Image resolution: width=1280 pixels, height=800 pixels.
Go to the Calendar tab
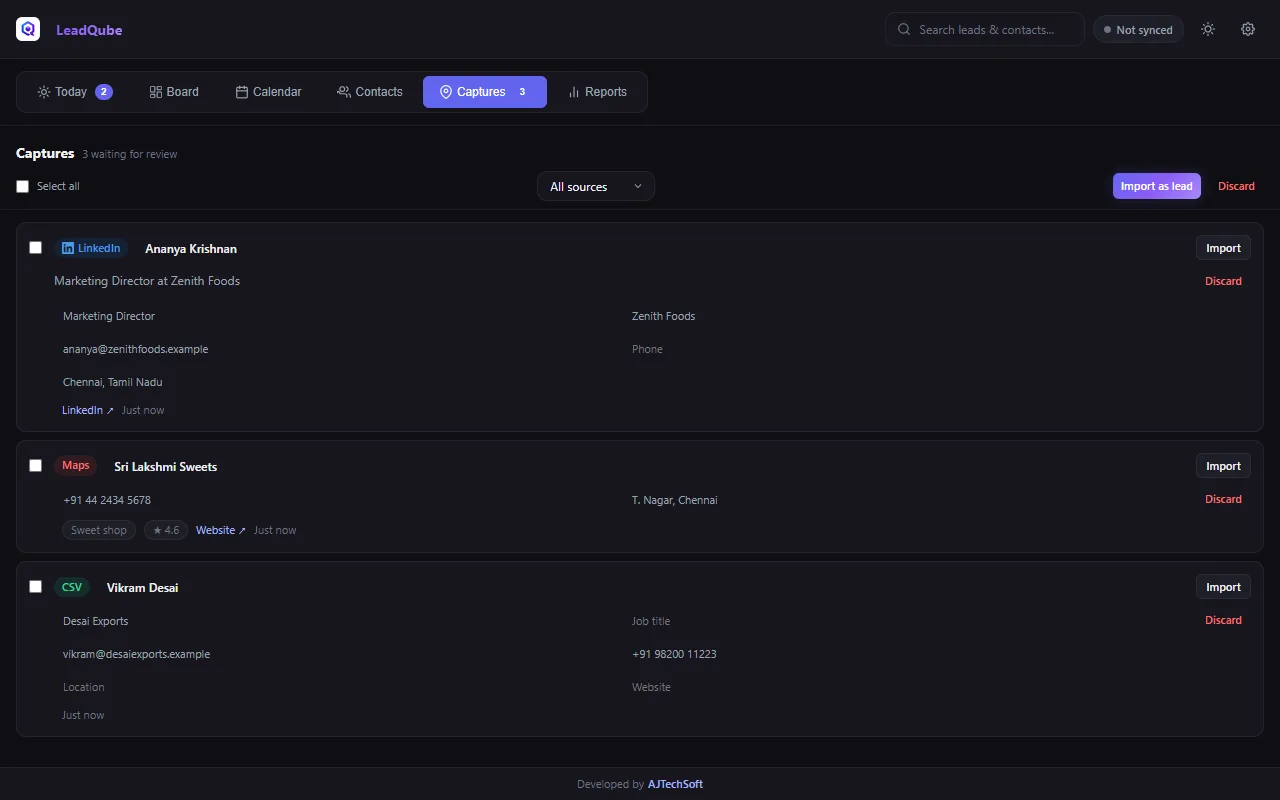[x=268, y=92]
